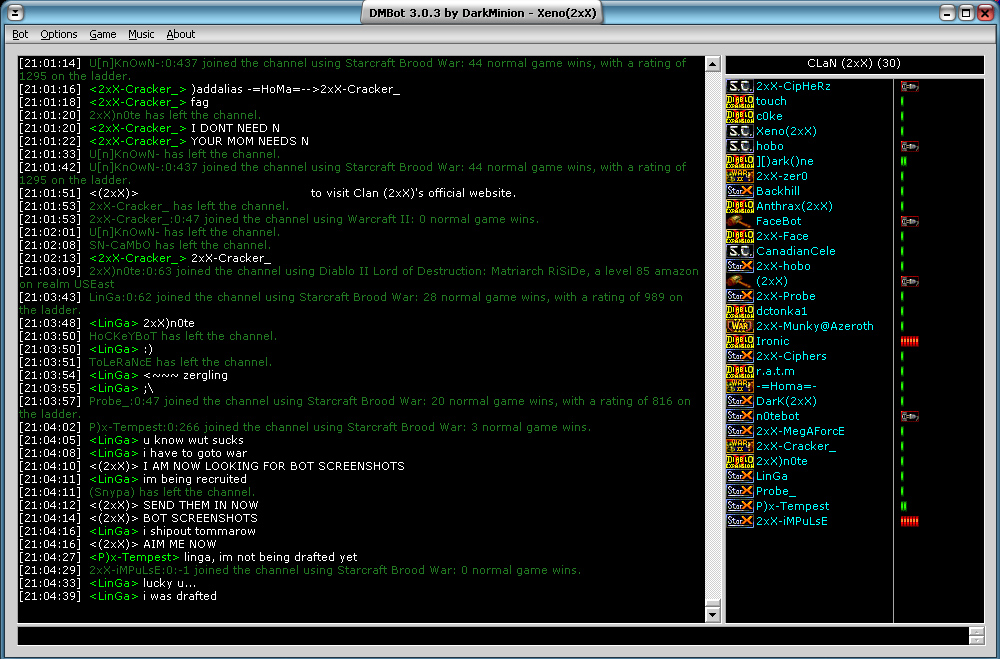Select user 2xX-Ciphers in channel list
1000x659 pixels.
pyautogui.click(x=791, y=356)
